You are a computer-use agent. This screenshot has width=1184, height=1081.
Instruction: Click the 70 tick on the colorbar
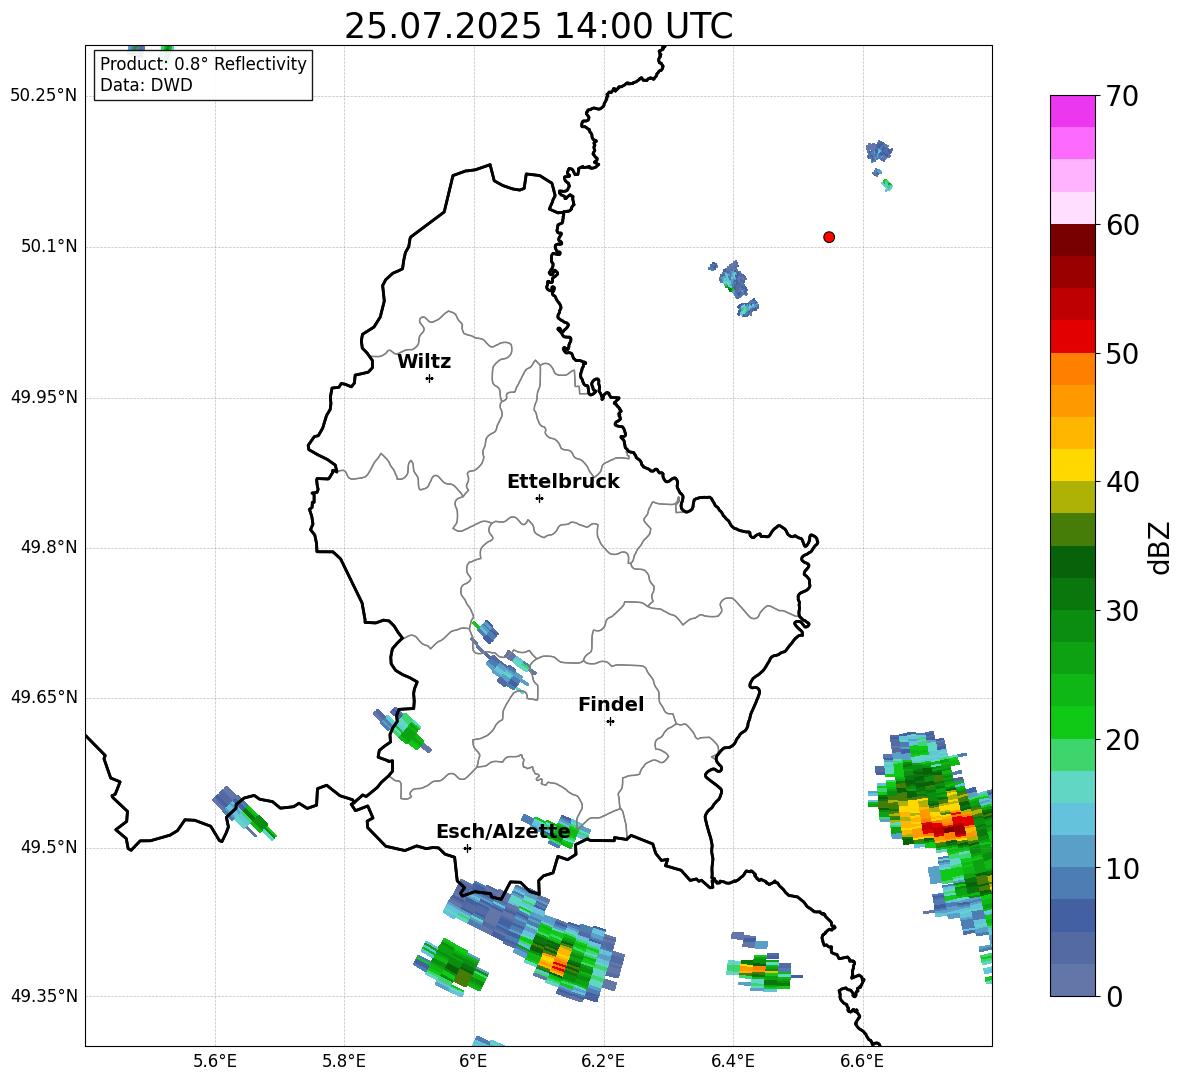coord(1123,97)
